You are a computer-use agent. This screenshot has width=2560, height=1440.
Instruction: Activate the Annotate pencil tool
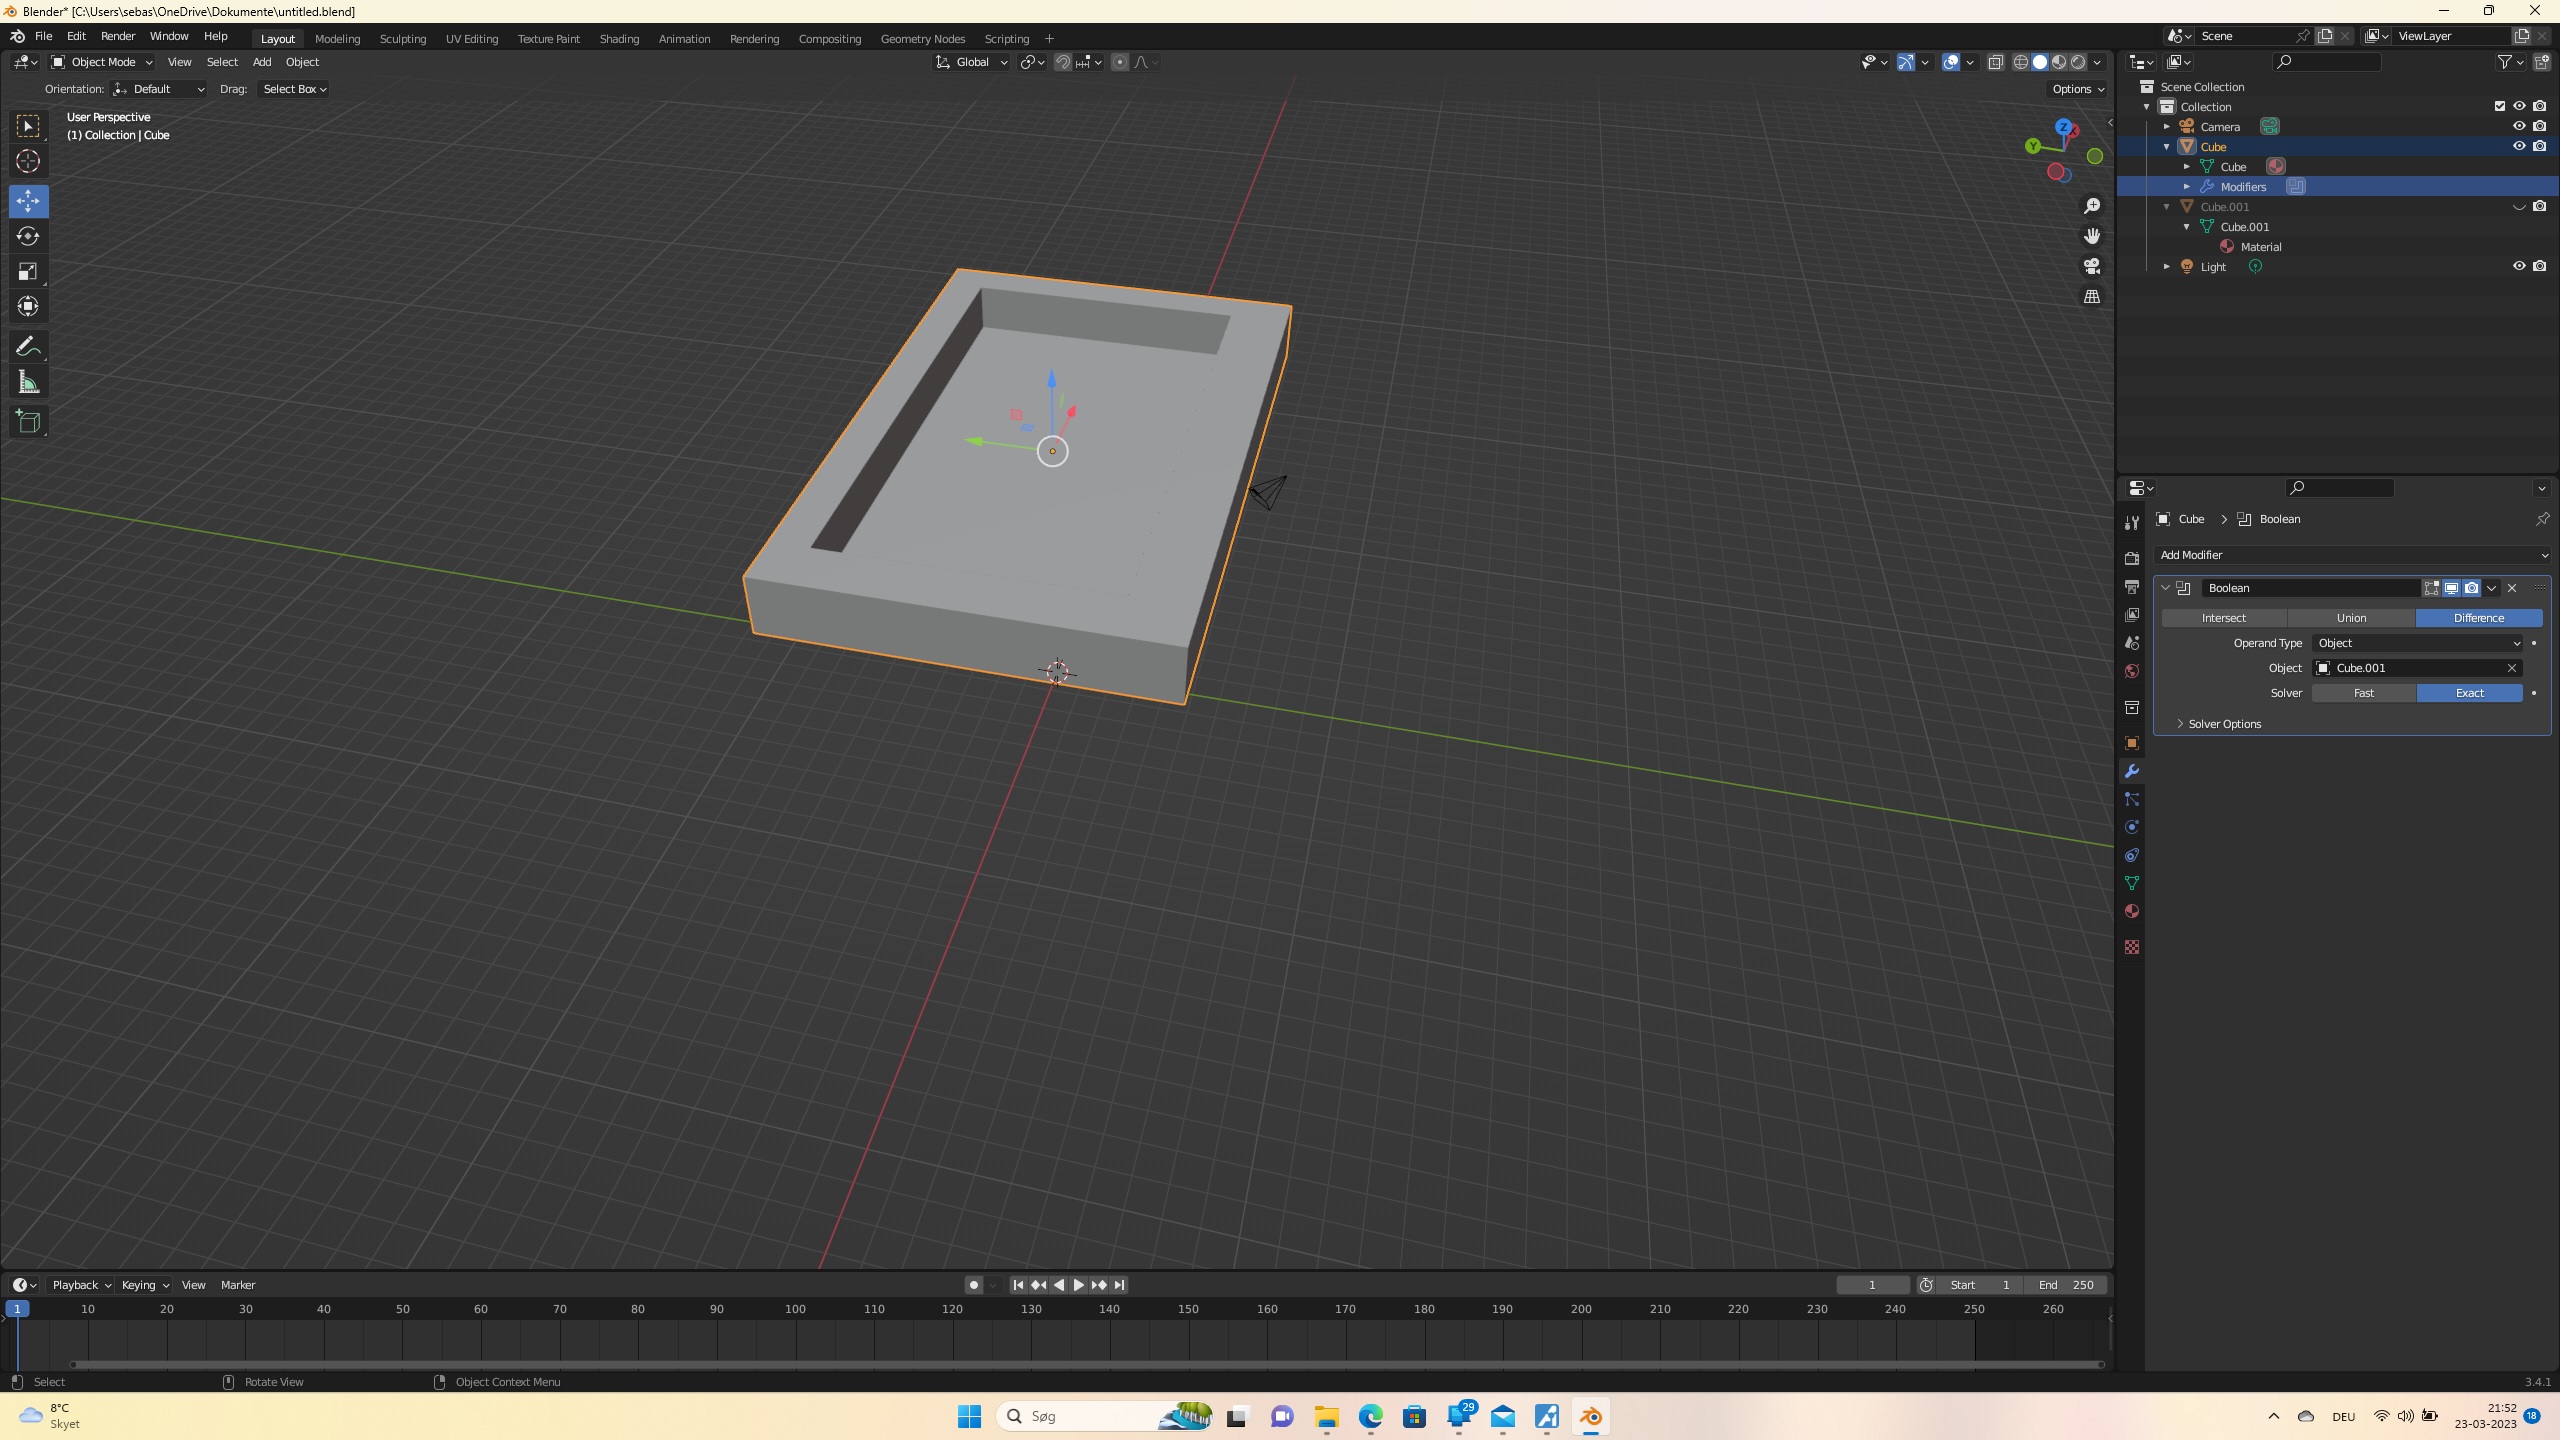coord(28,347)
